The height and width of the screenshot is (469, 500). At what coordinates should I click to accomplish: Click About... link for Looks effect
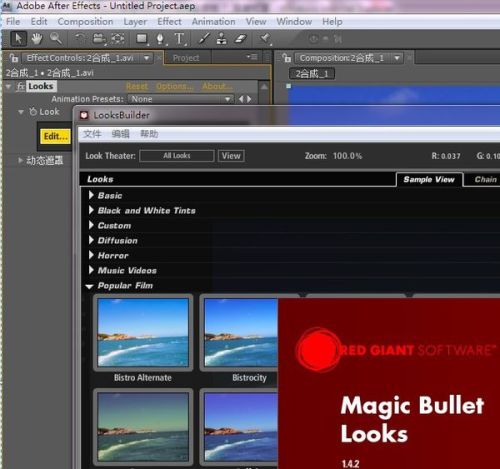coord(217,86)
